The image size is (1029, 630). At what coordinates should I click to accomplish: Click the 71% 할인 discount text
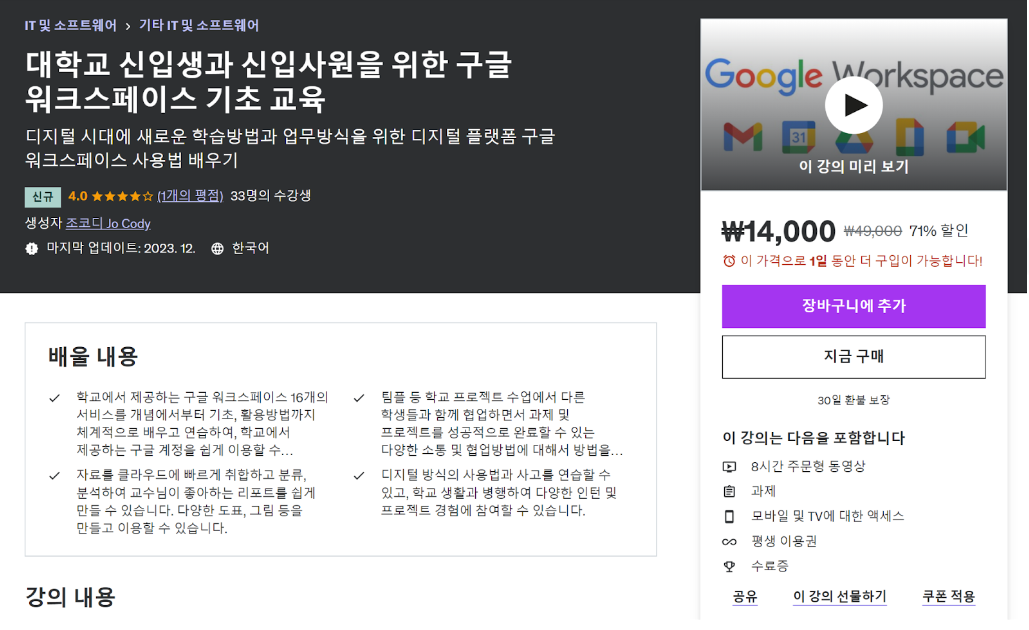click(938, 231)
